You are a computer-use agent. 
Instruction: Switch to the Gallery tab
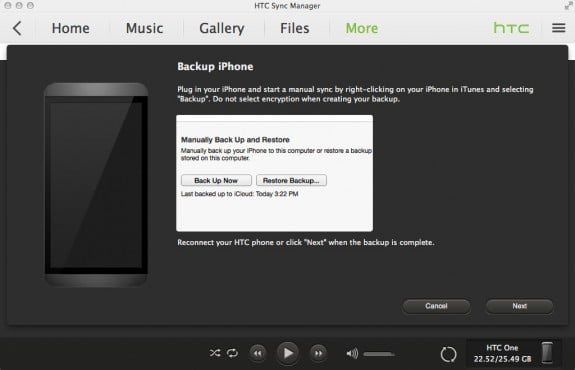[x=222, y=29]
